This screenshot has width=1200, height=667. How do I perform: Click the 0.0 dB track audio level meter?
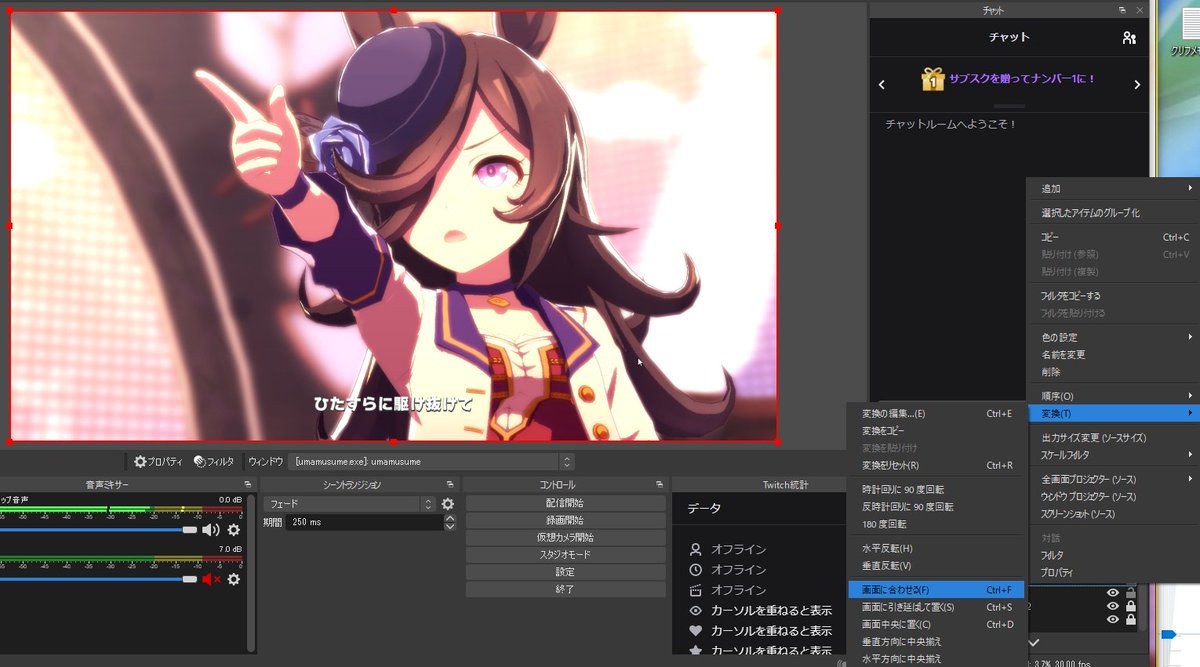(120, 510)
